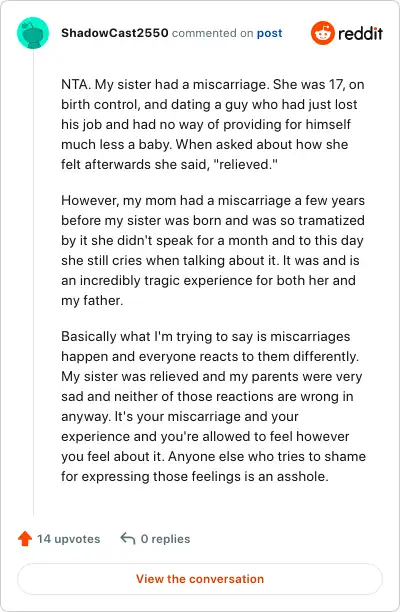Click the orange Reddit Snoo logo

pos(323,33)
